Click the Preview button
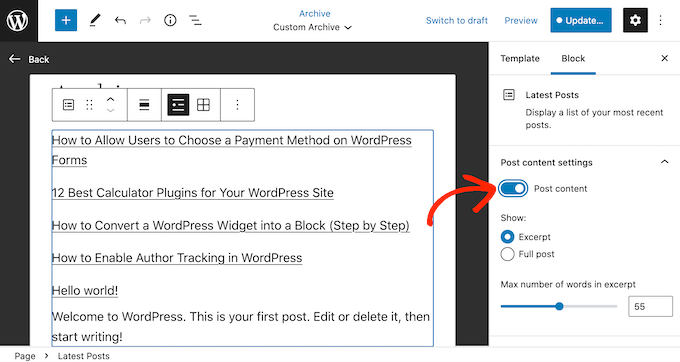 521,20
